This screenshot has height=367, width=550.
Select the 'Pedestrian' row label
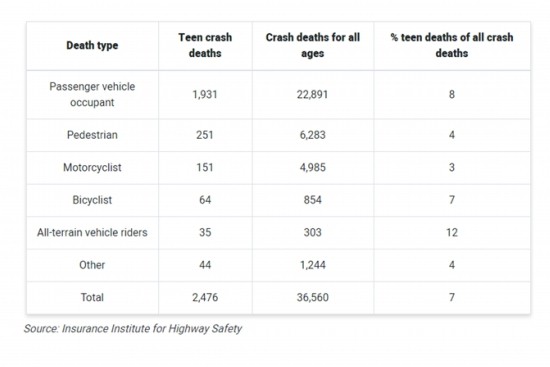(x=92, y=135)
